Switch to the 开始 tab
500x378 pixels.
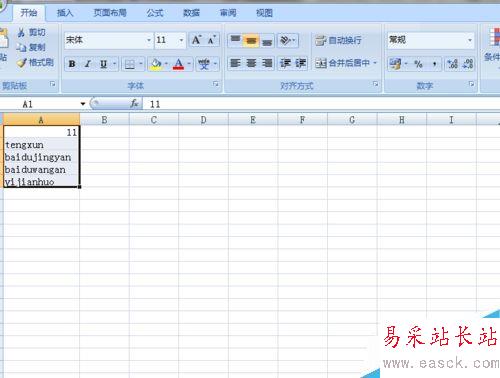coord(28,13)
